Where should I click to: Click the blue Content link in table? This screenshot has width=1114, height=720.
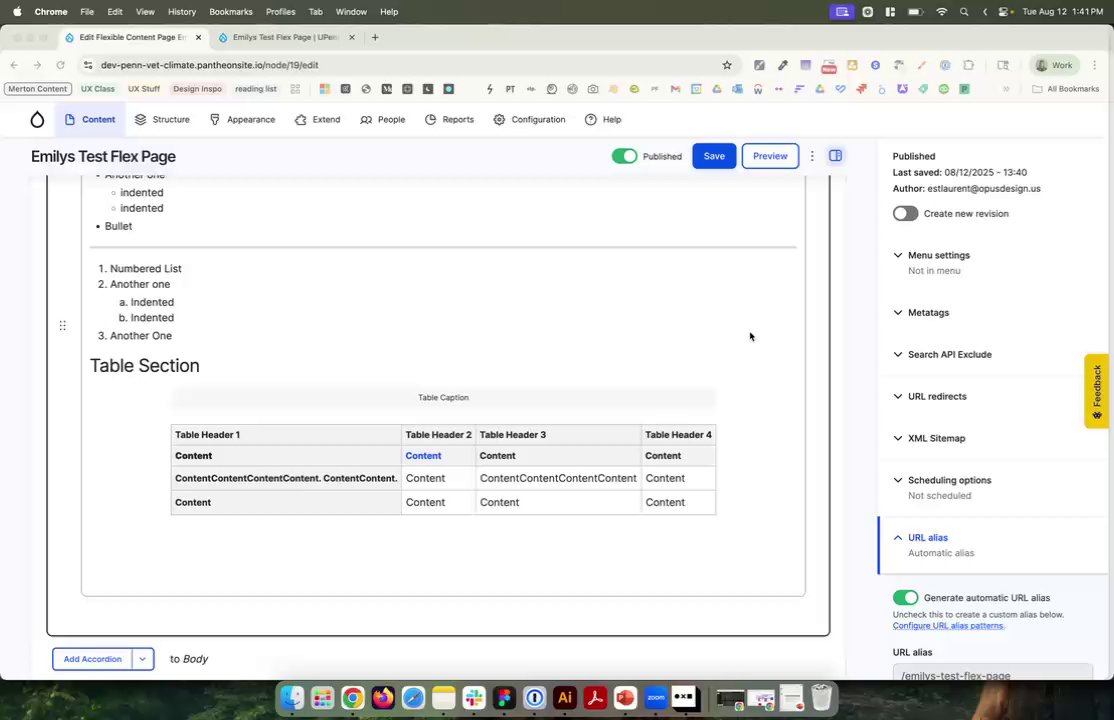(423, 456)
